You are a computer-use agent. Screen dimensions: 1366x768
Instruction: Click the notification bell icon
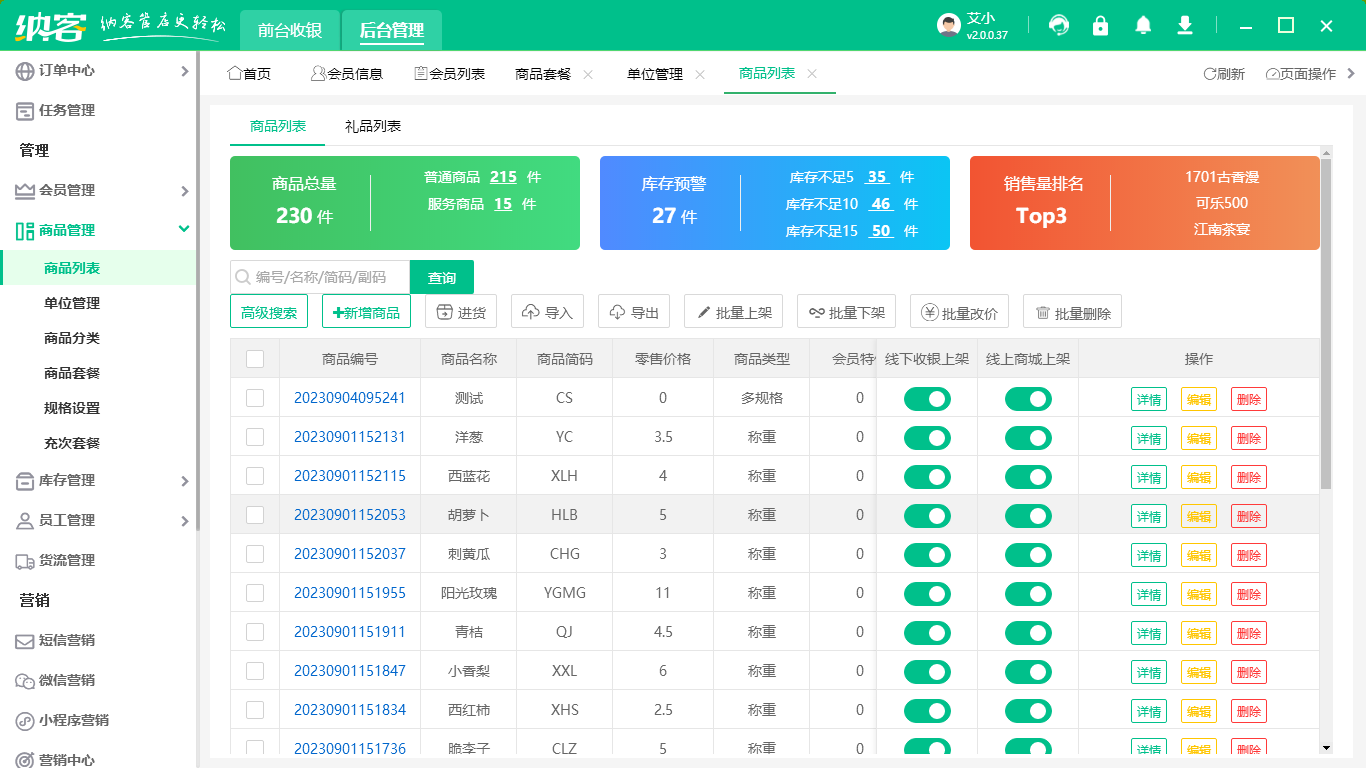pyautogui.click(x=1143, y=25)
